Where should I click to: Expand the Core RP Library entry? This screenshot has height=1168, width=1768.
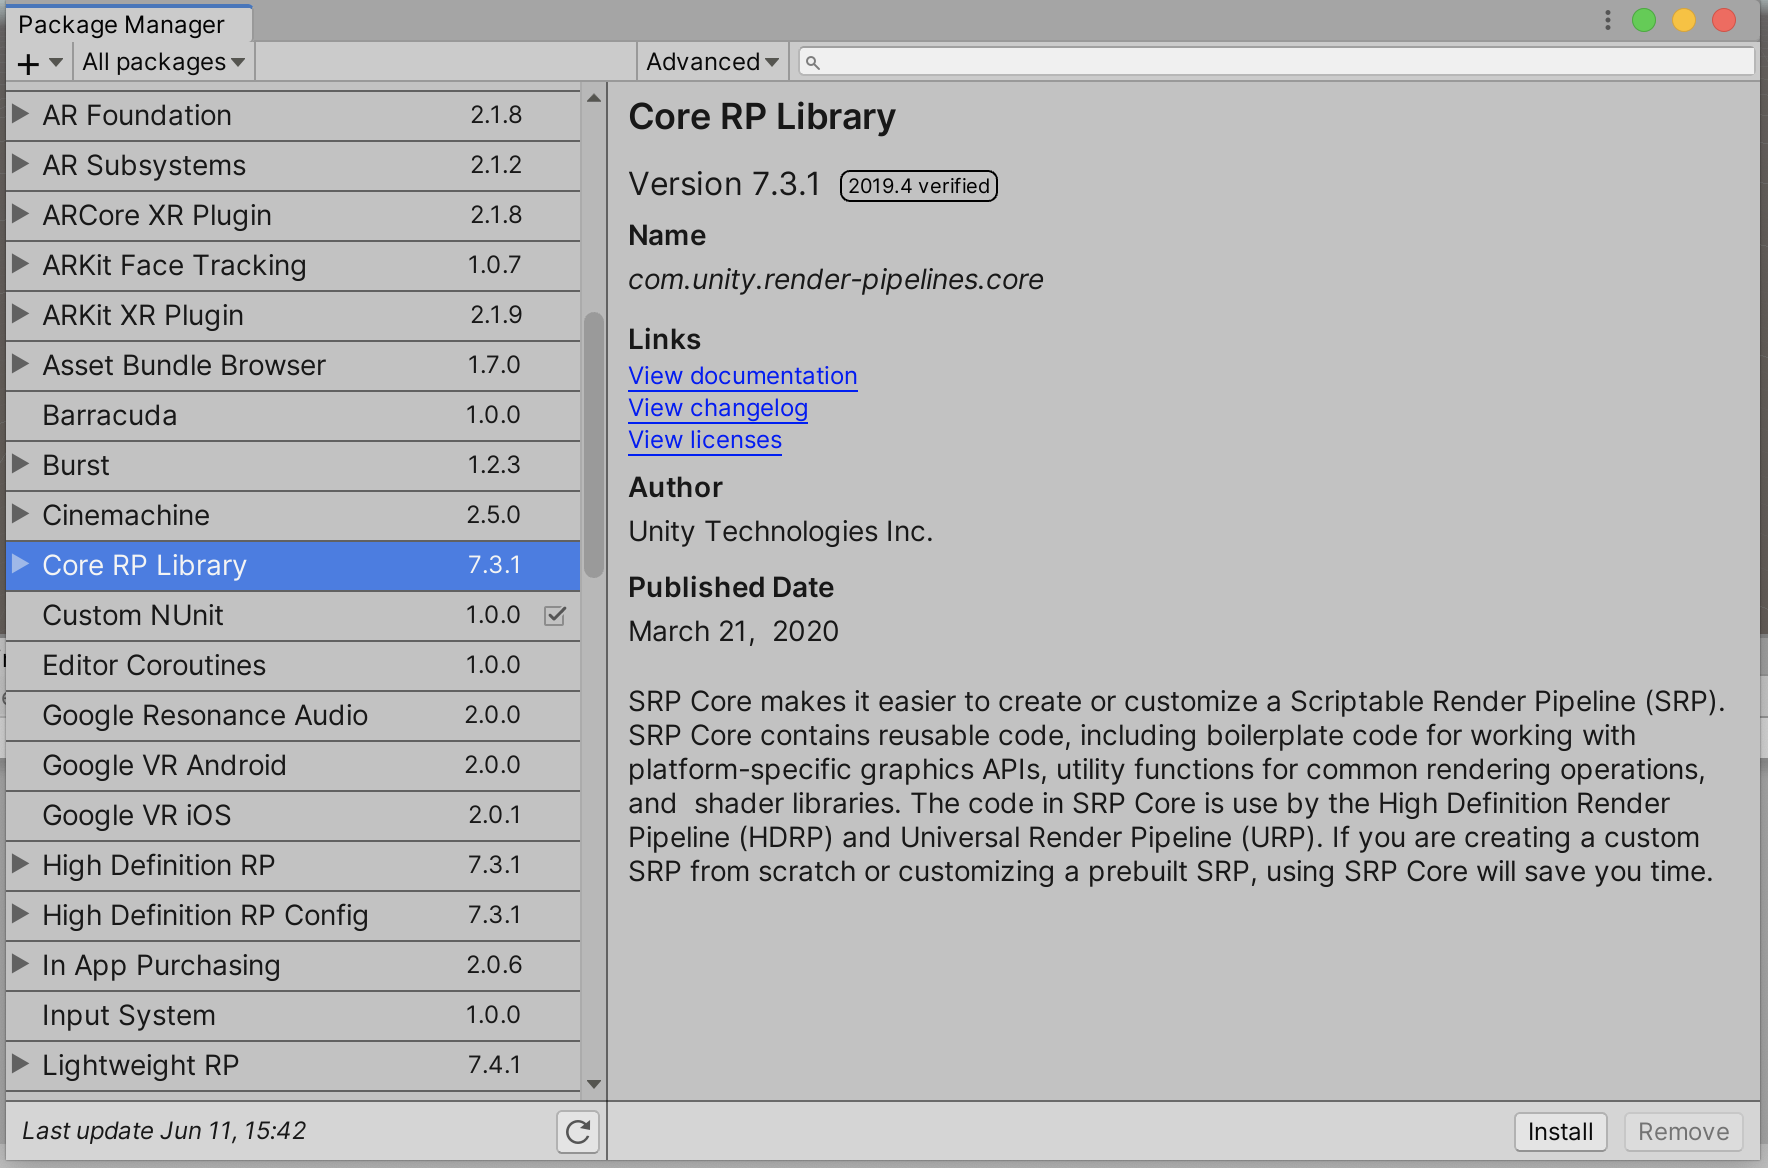pyautogui.click(x=19, y=565)
